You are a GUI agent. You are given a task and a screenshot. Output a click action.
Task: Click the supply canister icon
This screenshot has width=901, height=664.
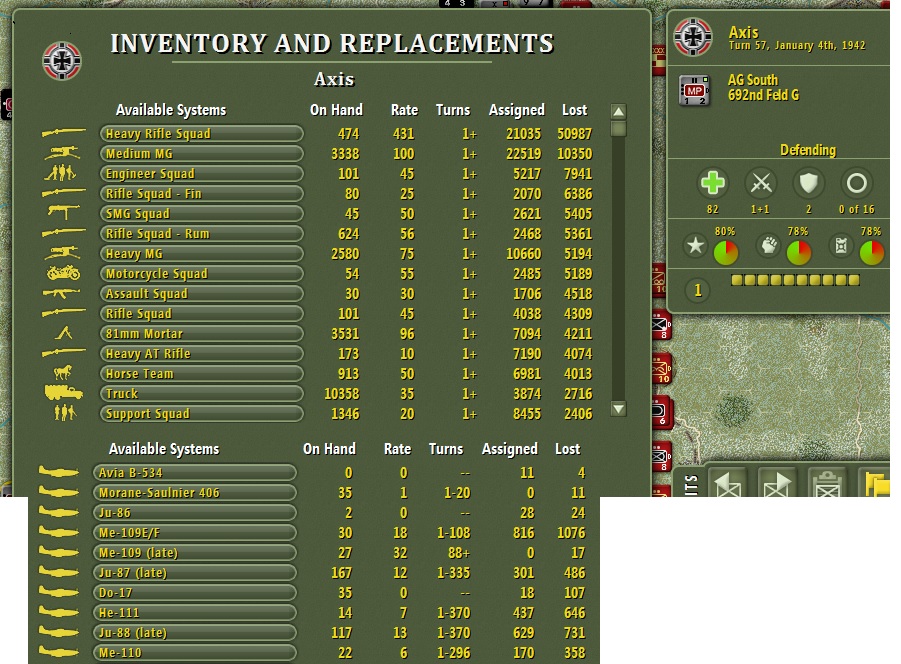pos(841,246)
